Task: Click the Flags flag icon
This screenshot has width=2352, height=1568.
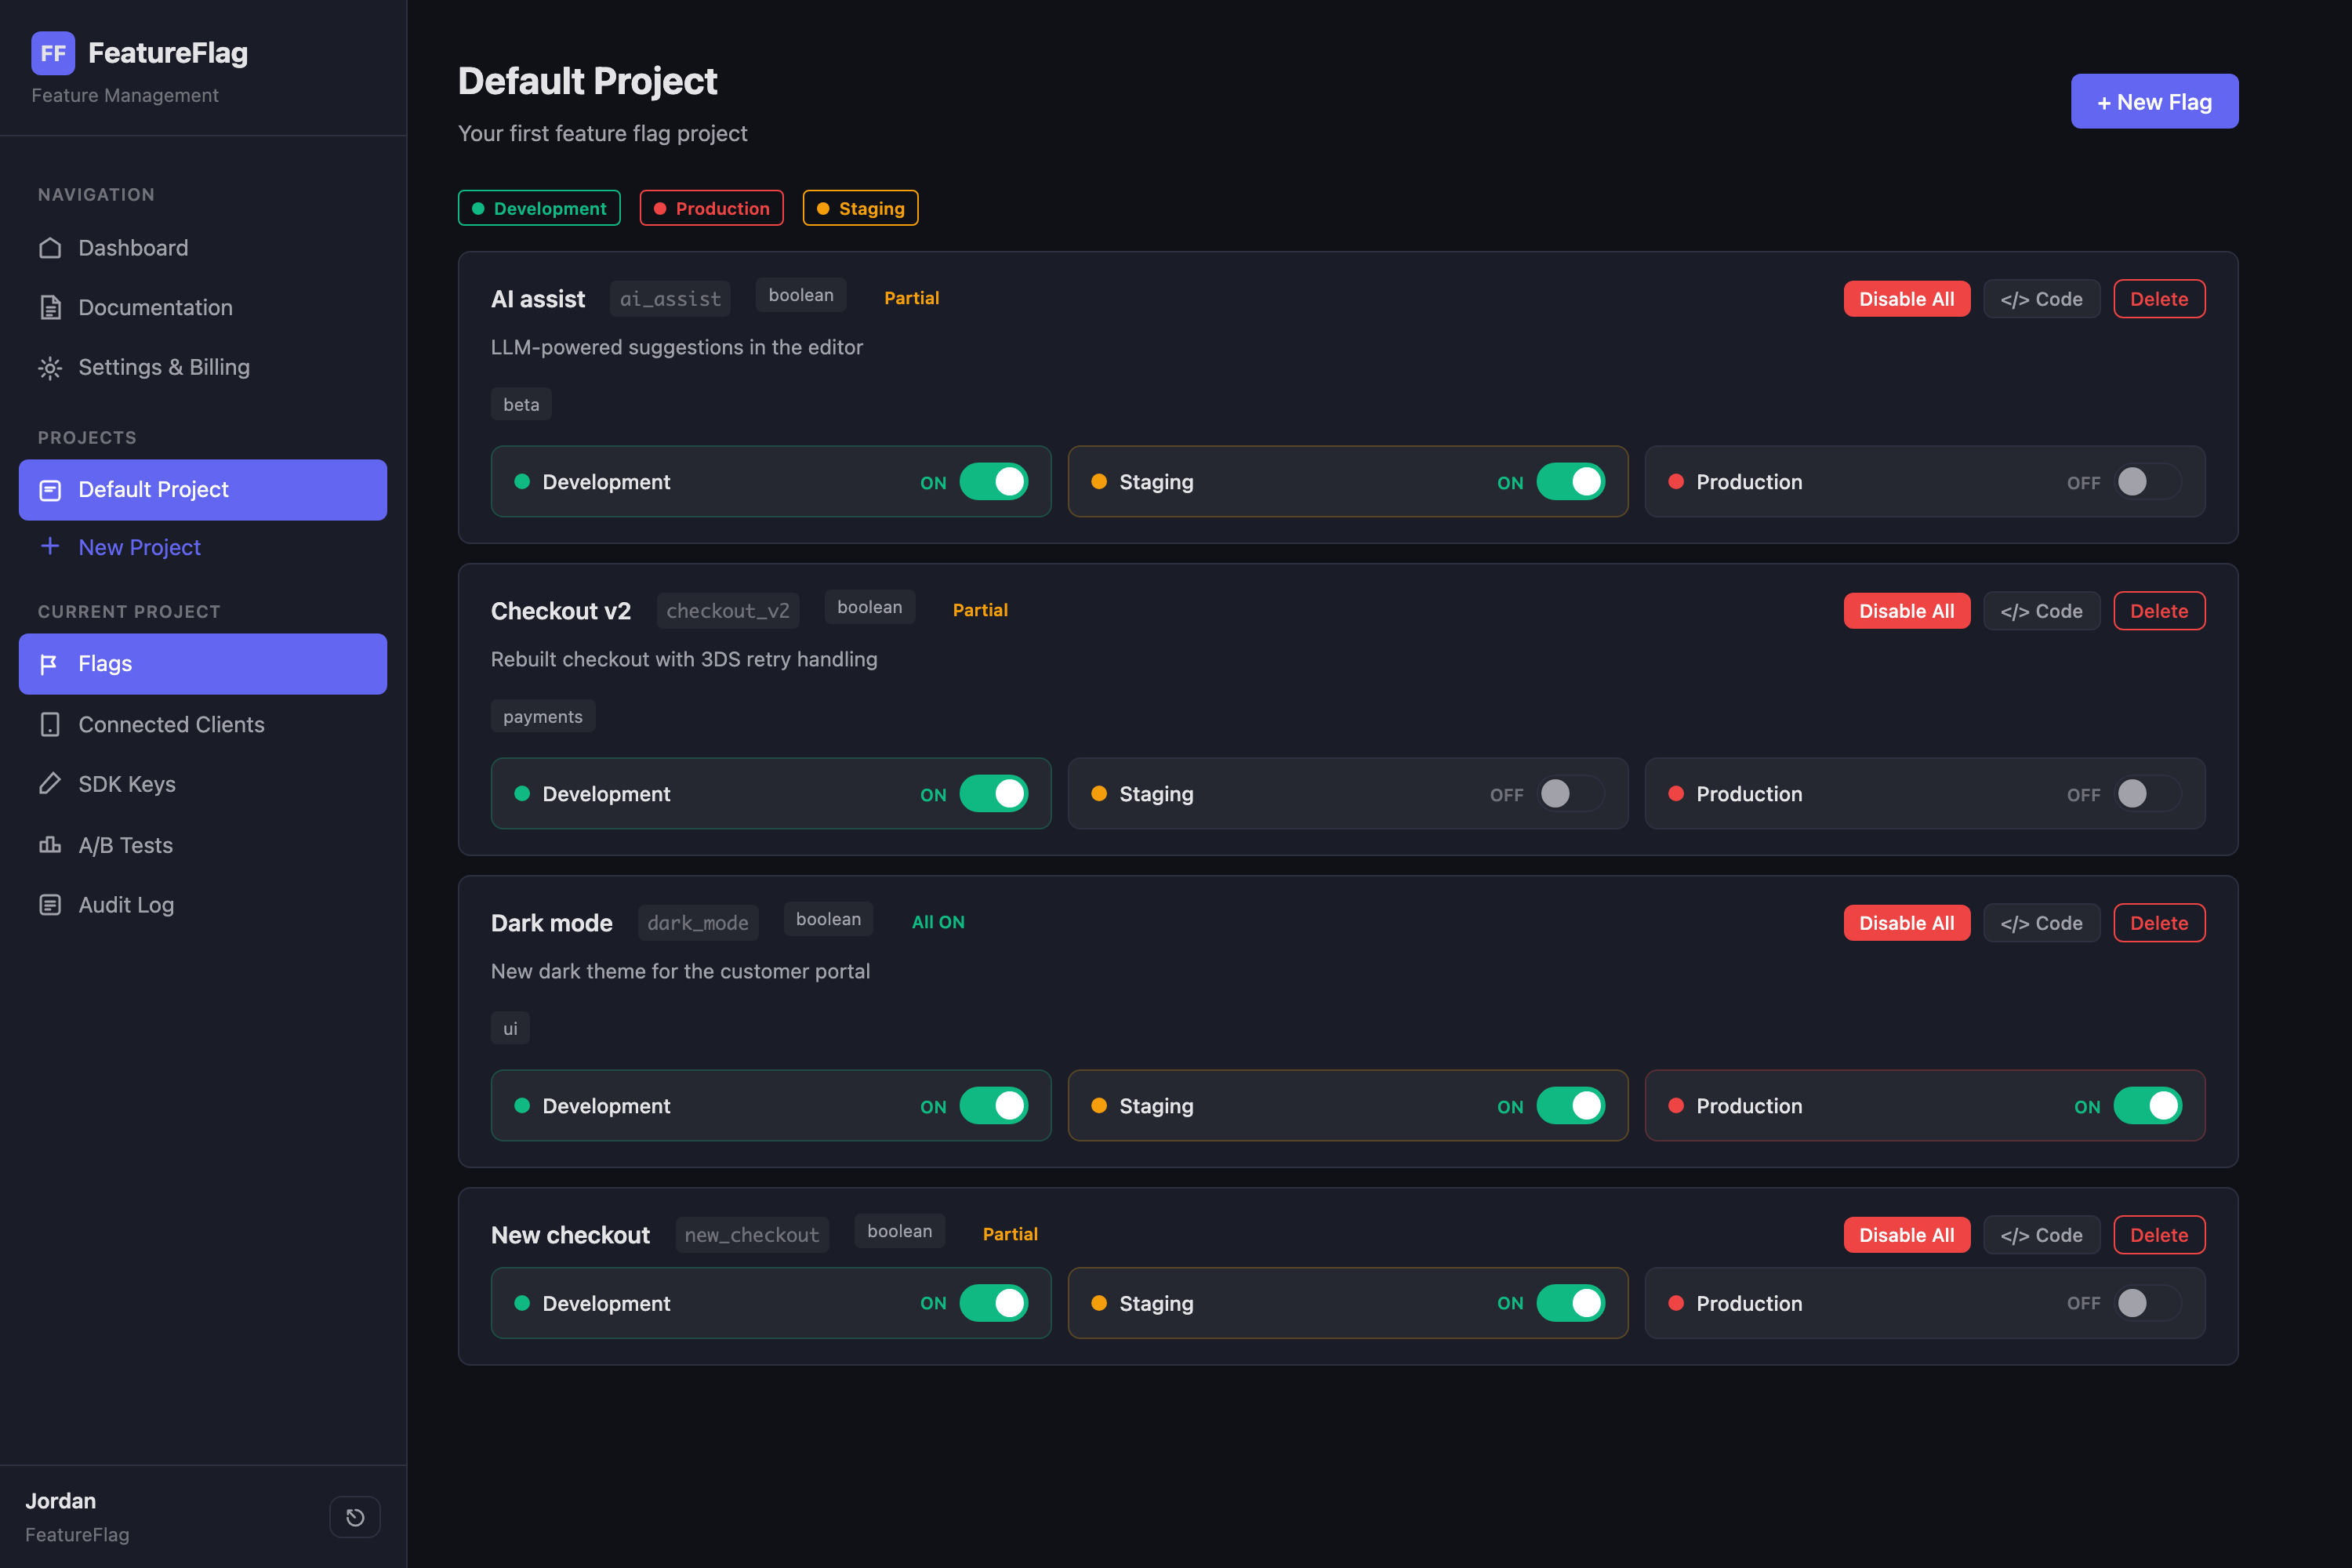Action: click(x=50, y=664)
